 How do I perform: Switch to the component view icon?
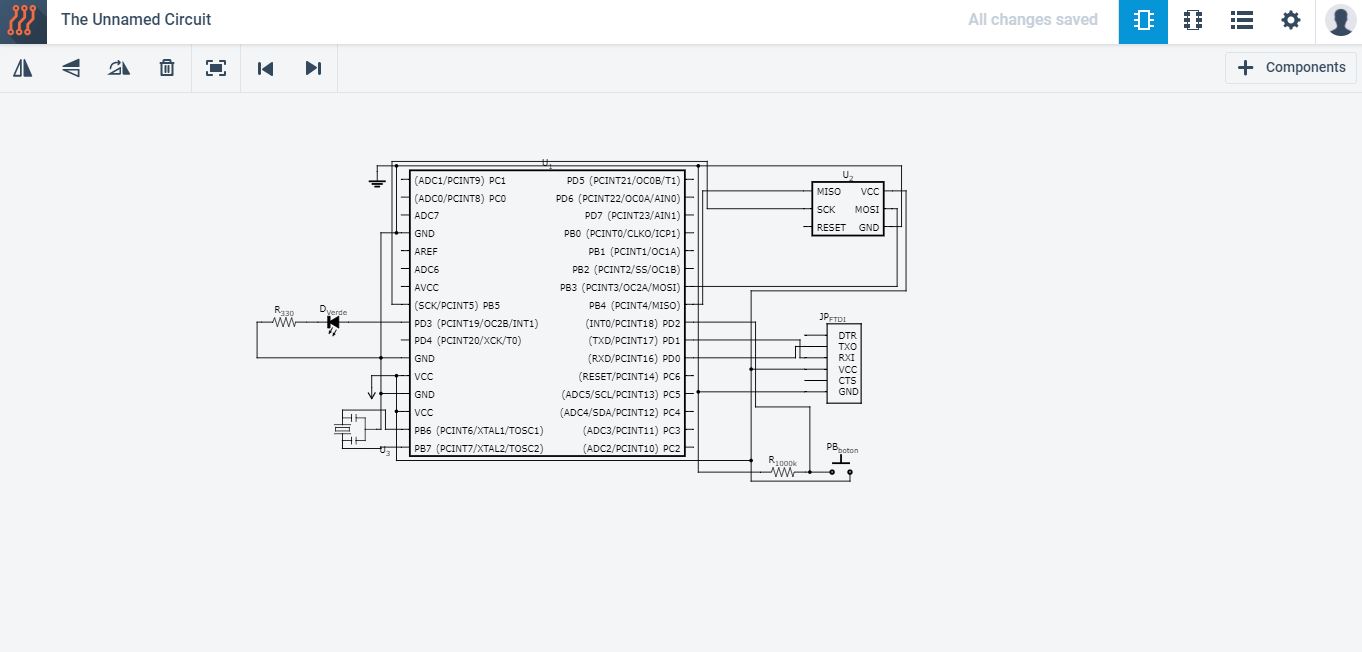(1192, 21)
